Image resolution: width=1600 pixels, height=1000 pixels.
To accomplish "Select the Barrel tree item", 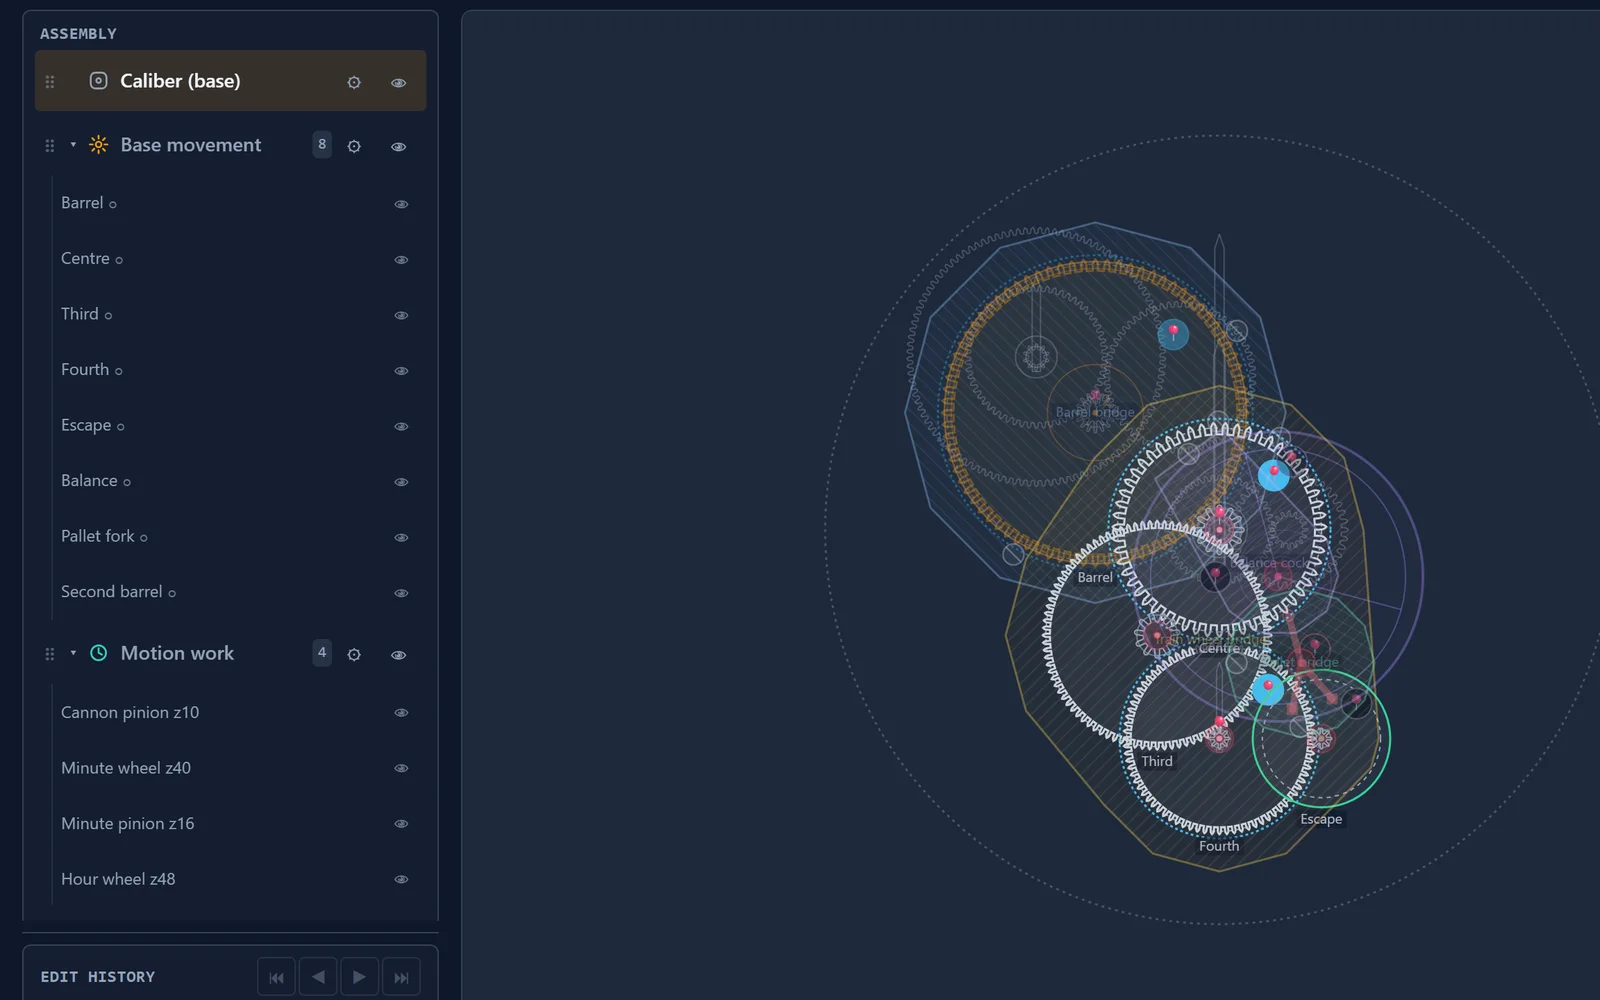I will (236, 203).
